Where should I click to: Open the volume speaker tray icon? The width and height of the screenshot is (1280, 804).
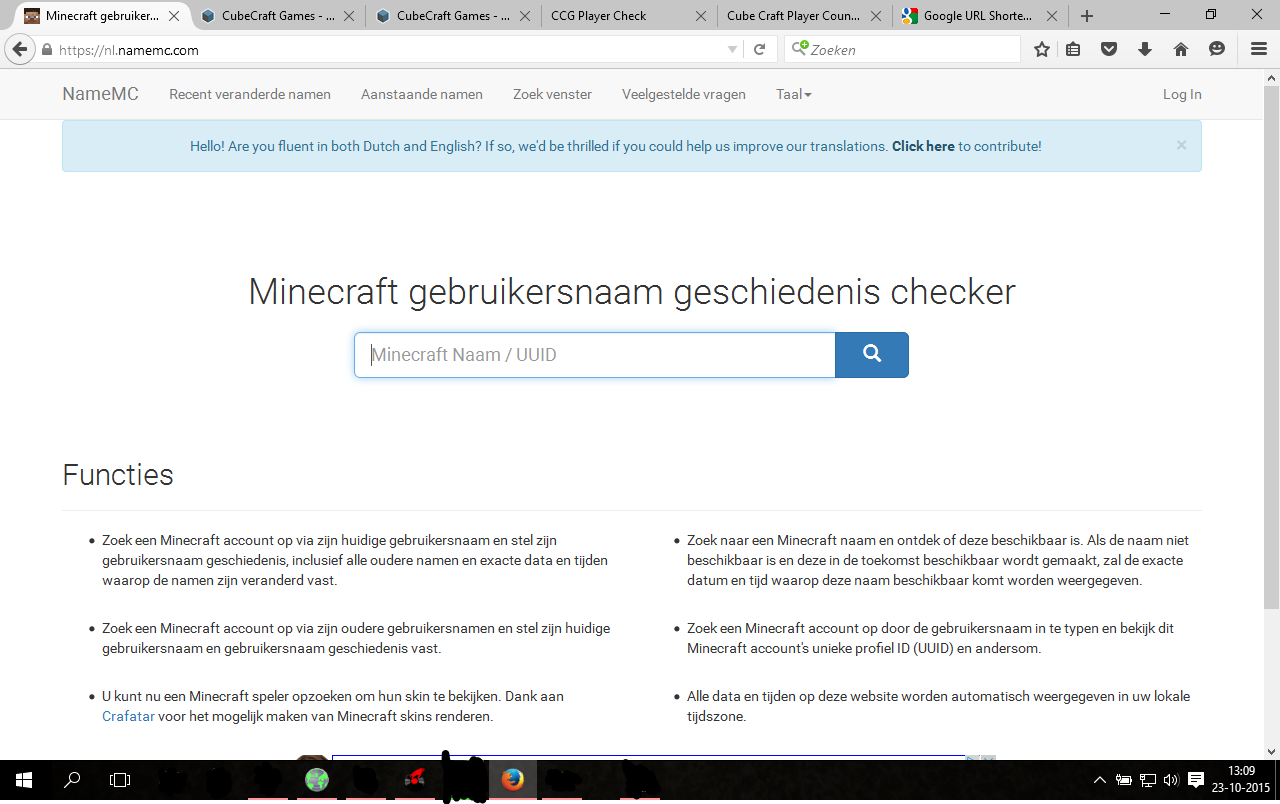[1171, 780]
